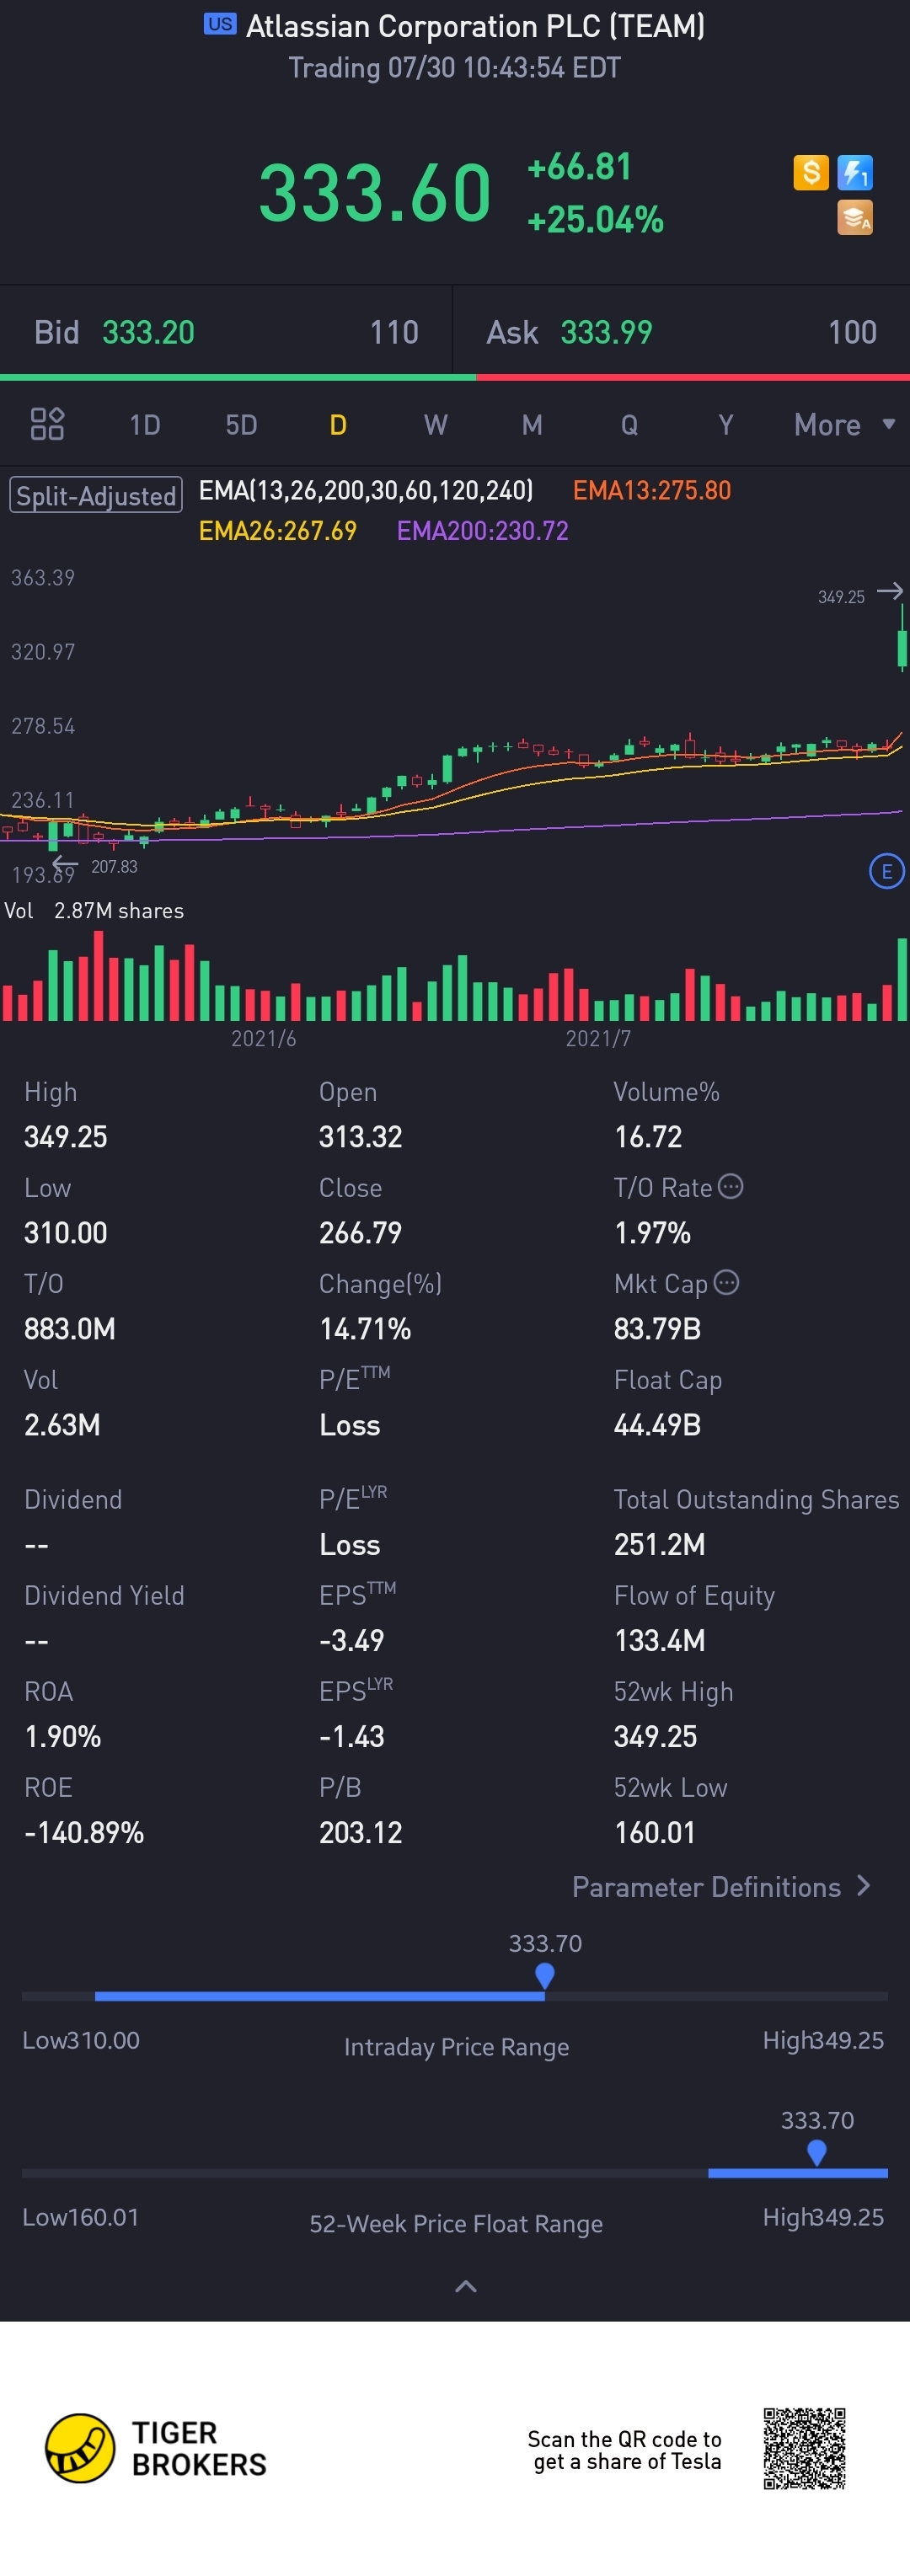This screenshot has width=910, height=2576.
Task: Tap the 52-Week Price Float Range marker
Action: [x=817, y=2152]
